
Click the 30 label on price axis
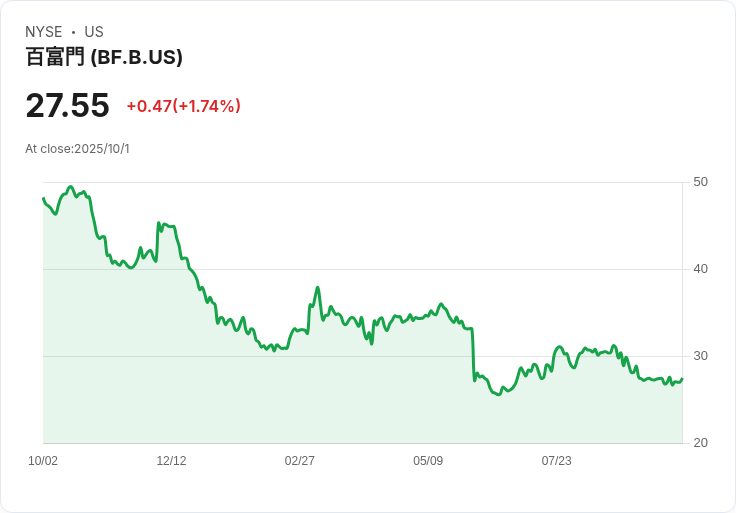701,356
